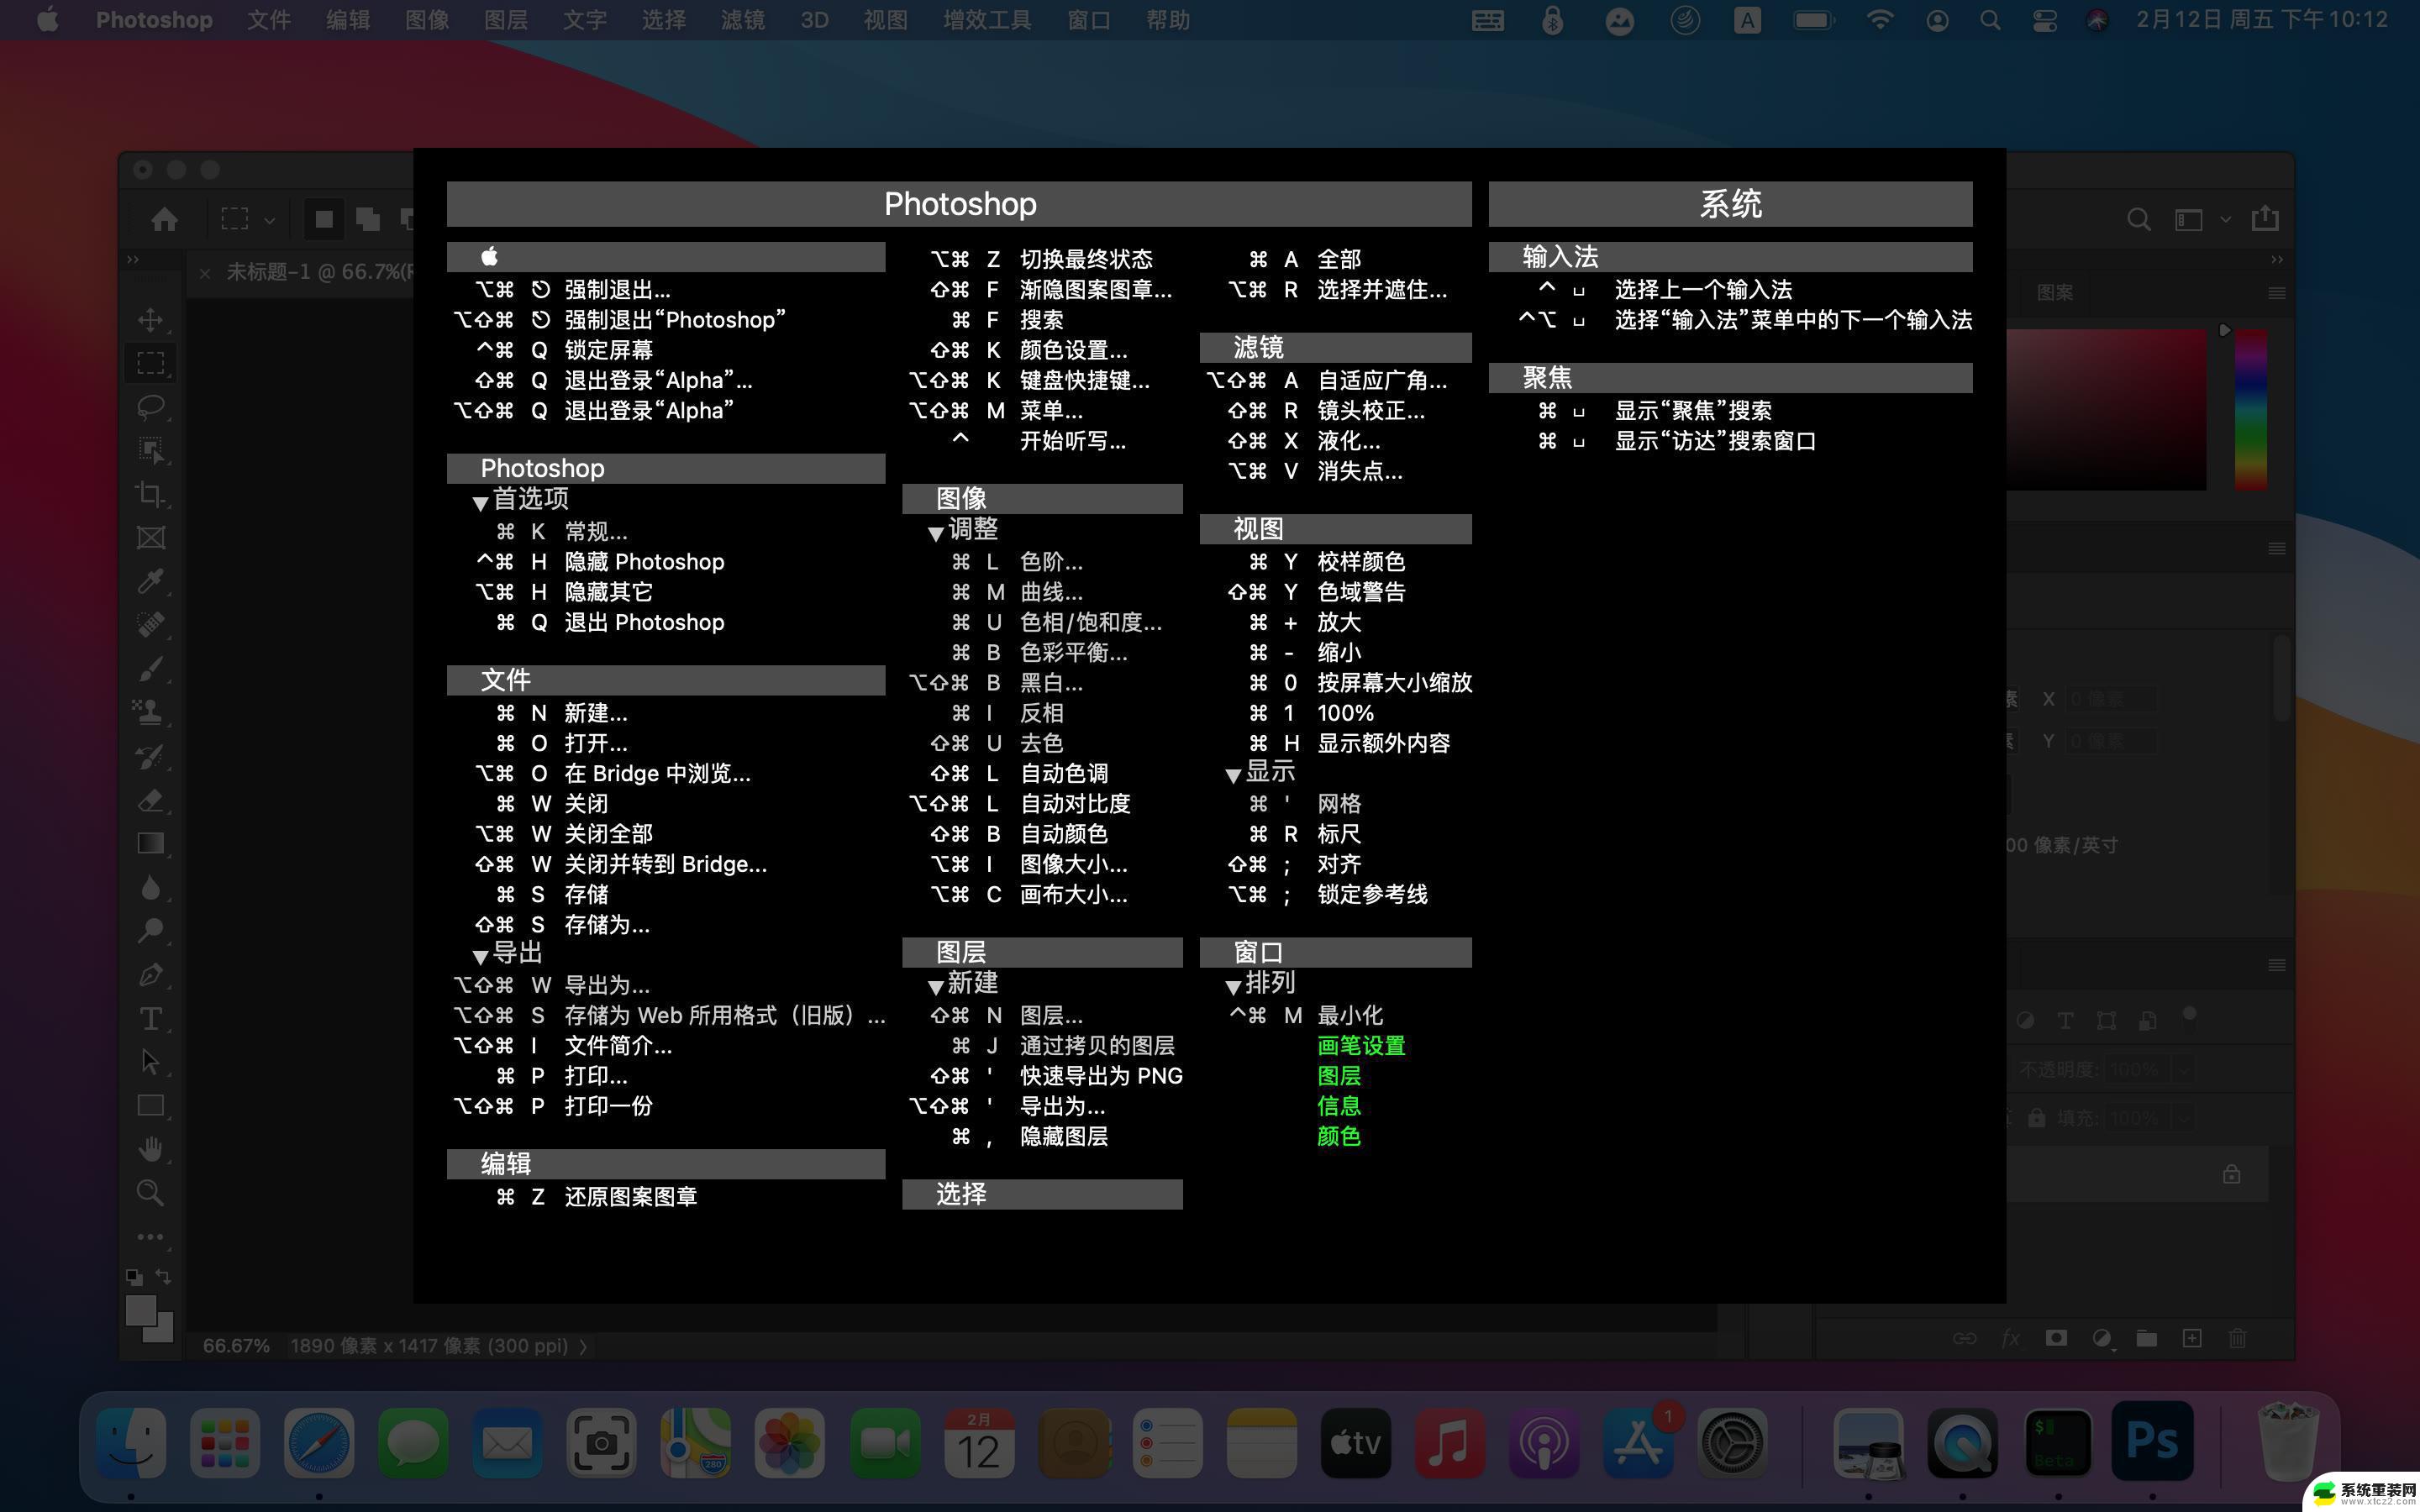The image size is (2420, 1512).
Task: Select the Rectangular Marquee tool
Action: (x=150, y=363)
